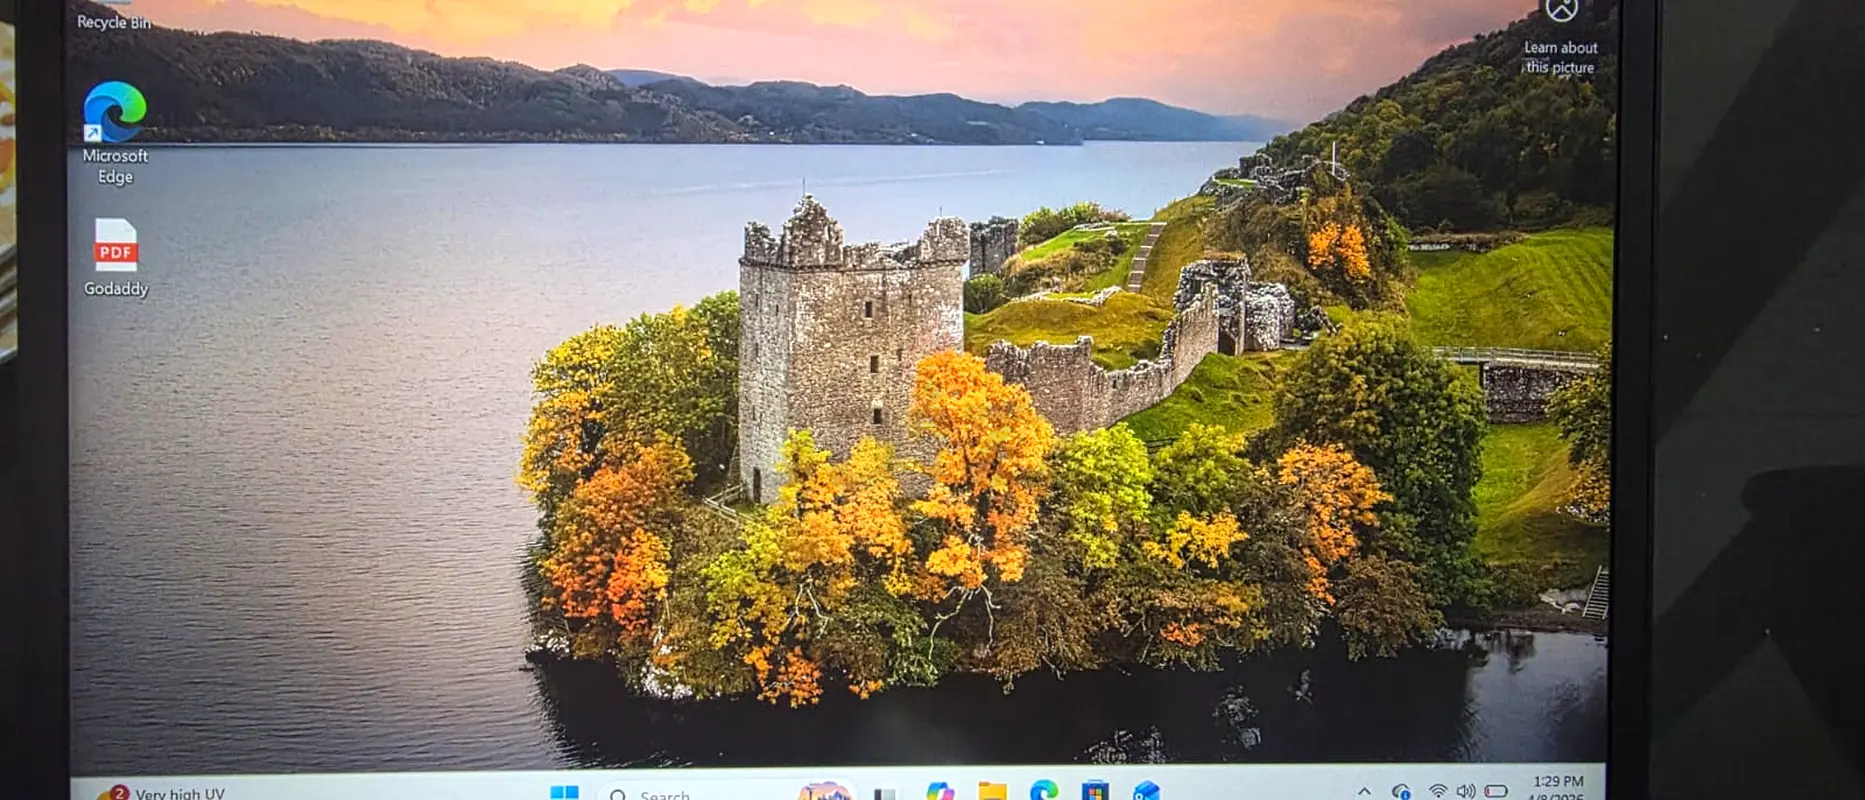1865x800 pixels.
Task: Open the Windows Start menu
Action: pos(564,793)
